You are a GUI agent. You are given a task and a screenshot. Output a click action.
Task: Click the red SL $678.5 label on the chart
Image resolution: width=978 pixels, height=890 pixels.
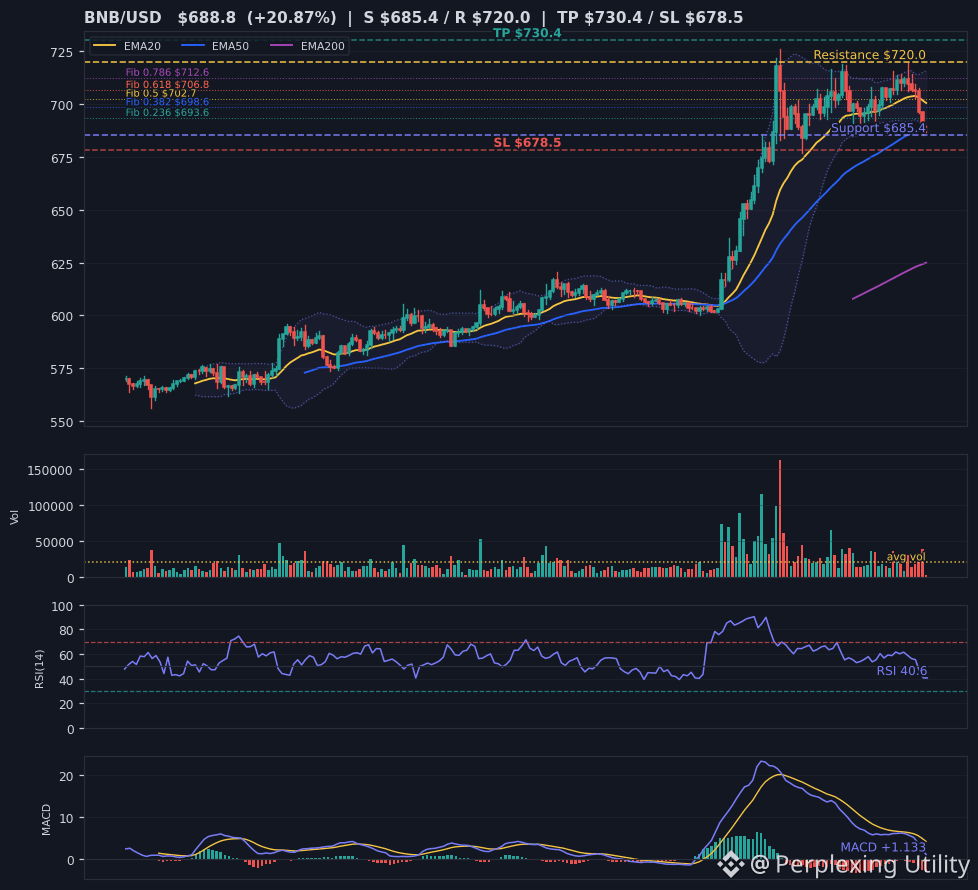click(x=527, y=142)
